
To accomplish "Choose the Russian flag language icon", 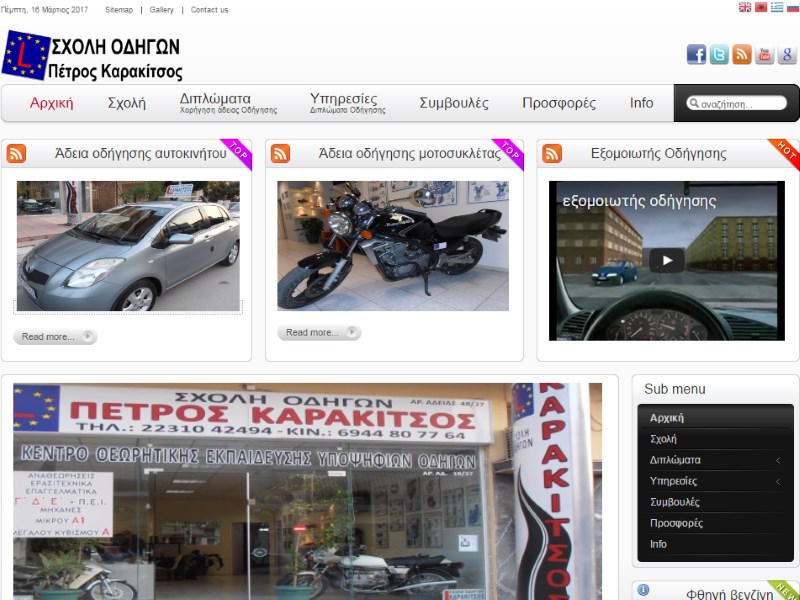I will (x=793, y=8).
